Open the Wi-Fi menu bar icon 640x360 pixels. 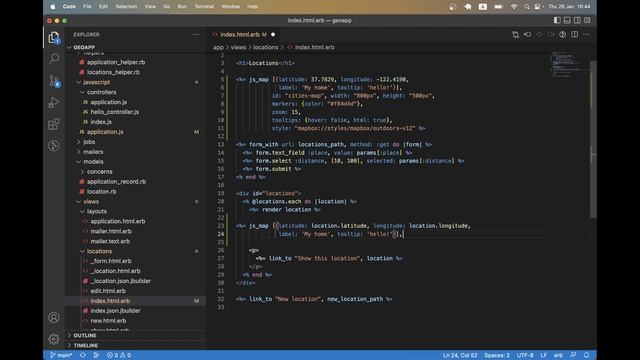(514, 7)
